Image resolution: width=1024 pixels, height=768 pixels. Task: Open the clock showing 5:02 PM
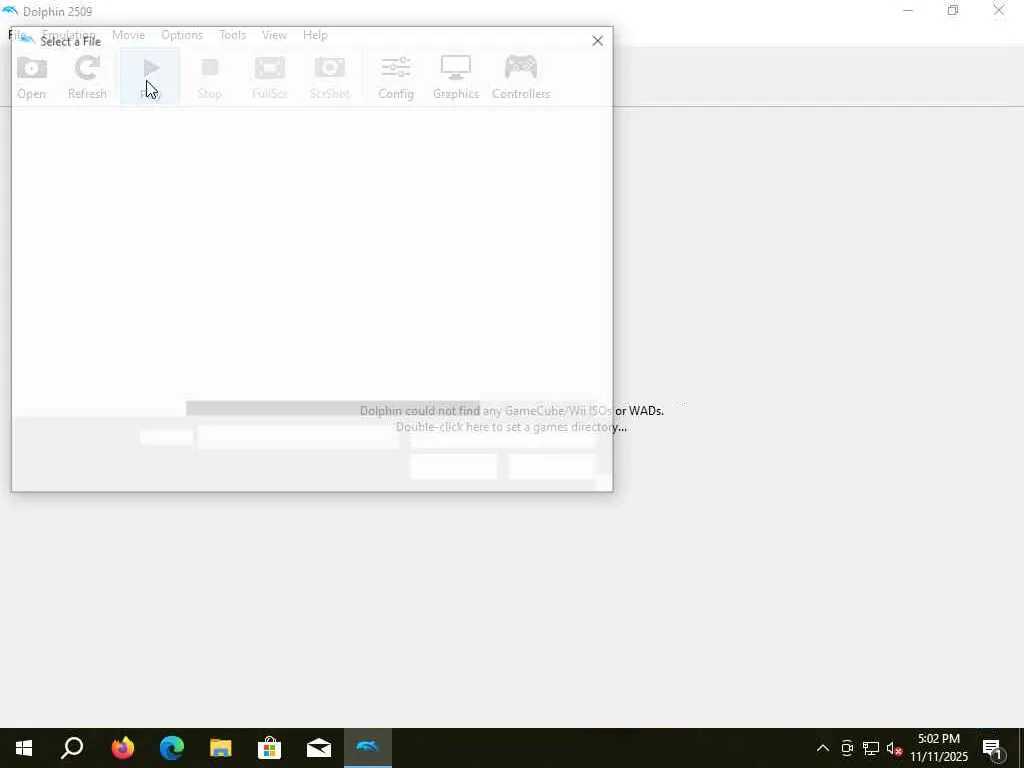click(x=939, y=748)
